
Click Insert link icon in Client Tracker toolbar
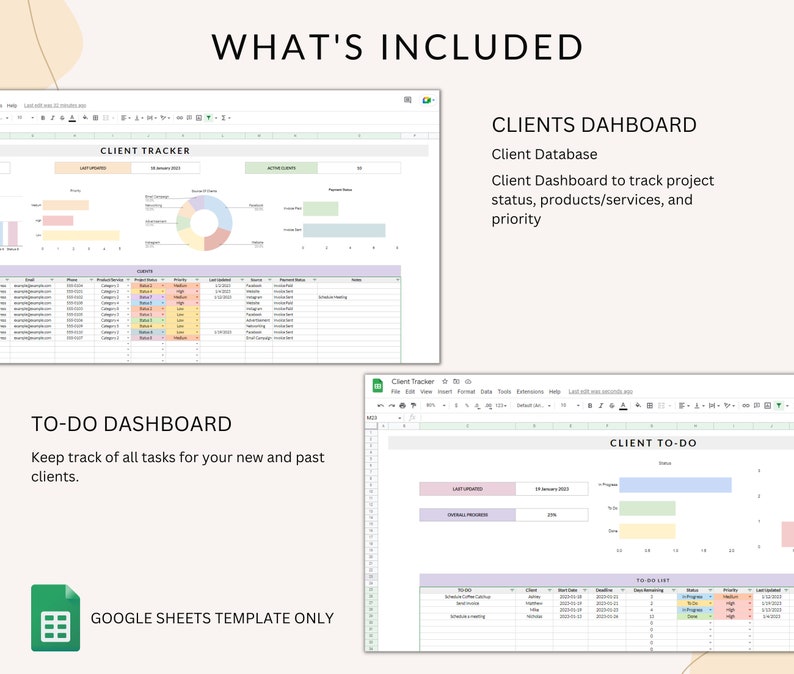coord(180,118)
